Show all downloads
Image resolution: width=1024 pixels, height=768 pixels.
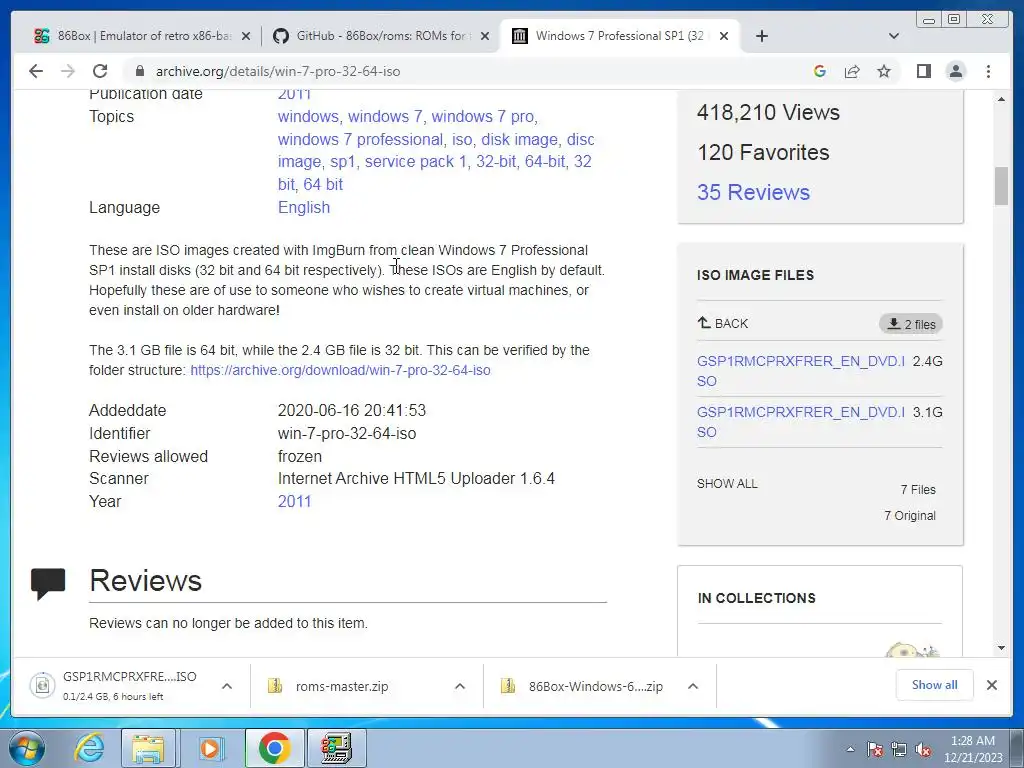tap(935, 685)
